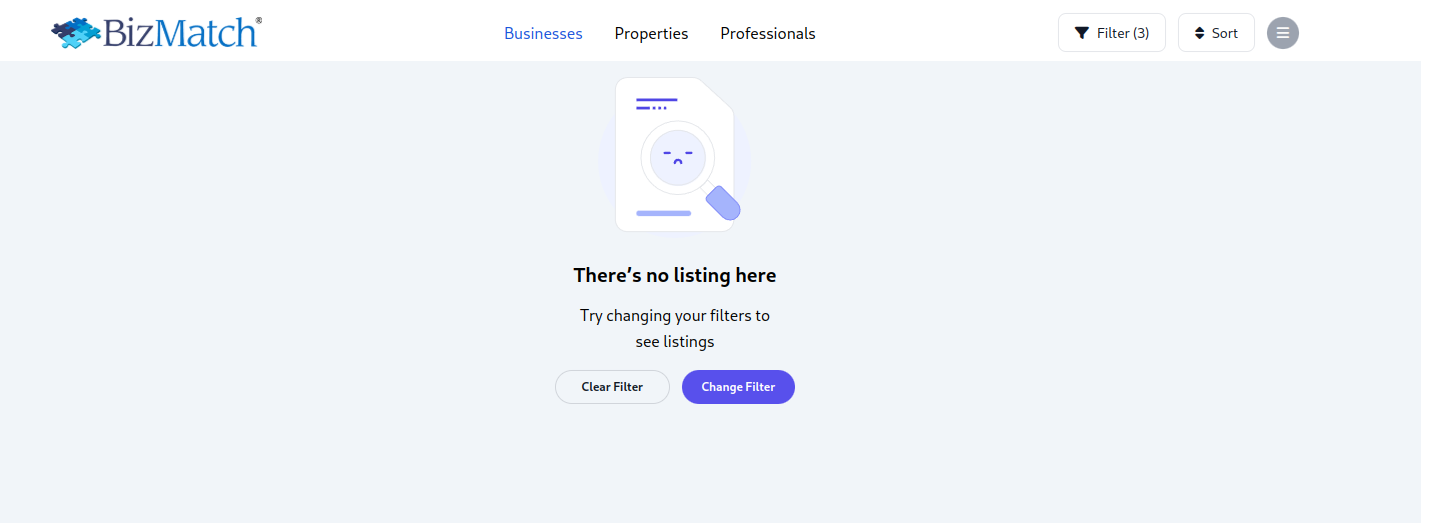
Task: Click the bottom line of the document illustration
Action: [663, 213]
